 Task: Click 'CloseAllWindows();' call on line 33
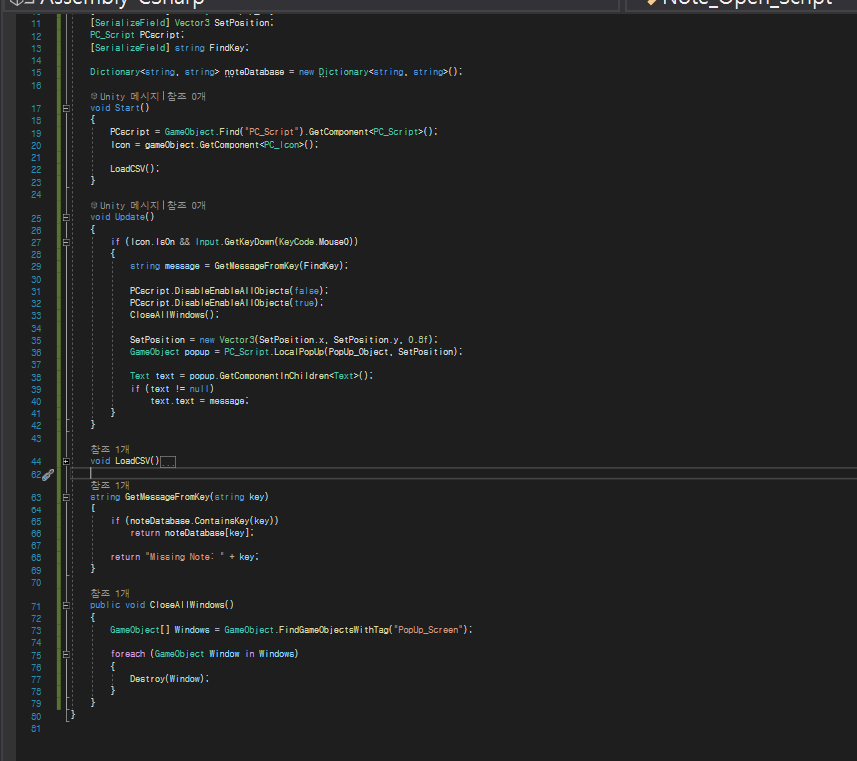point(174,315)
